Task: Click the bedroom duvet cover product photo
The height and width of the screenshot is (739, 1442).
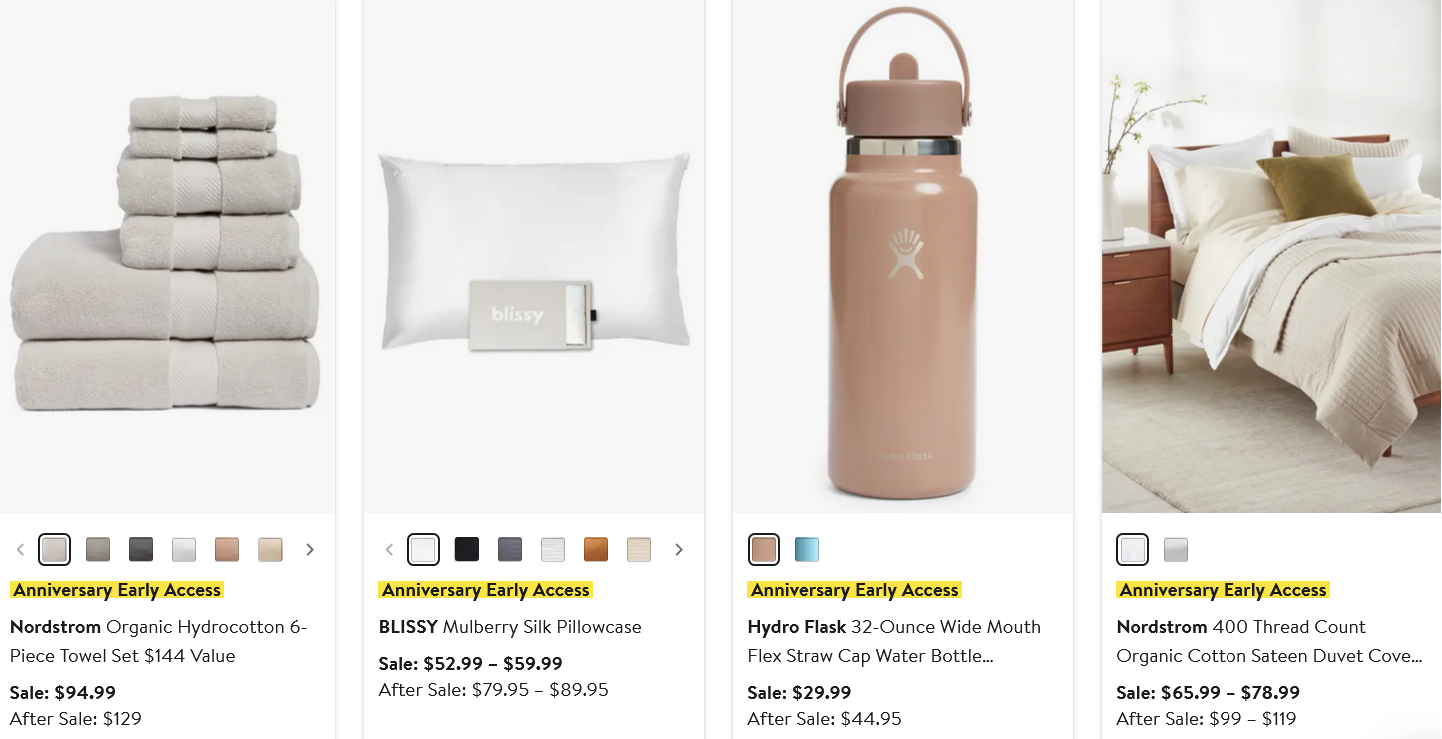Action: 1271,256
